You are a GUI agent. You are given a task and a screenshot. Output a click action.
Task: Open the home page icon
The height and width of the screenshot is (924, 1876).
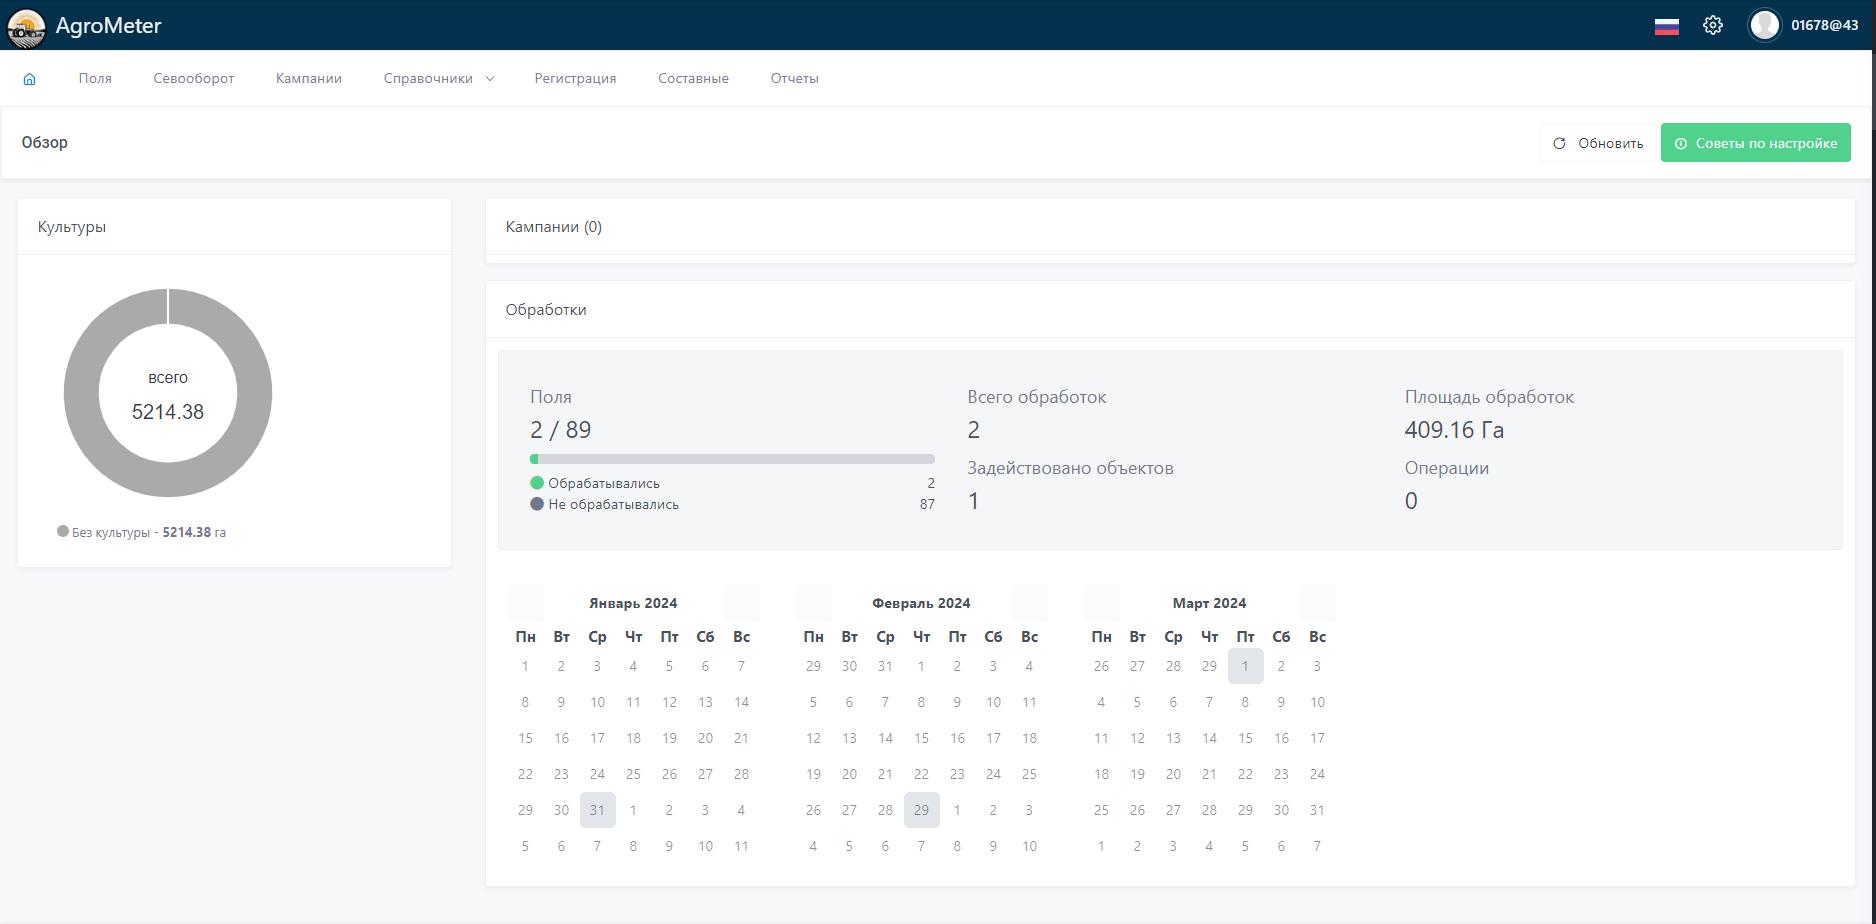coord(30,79)
